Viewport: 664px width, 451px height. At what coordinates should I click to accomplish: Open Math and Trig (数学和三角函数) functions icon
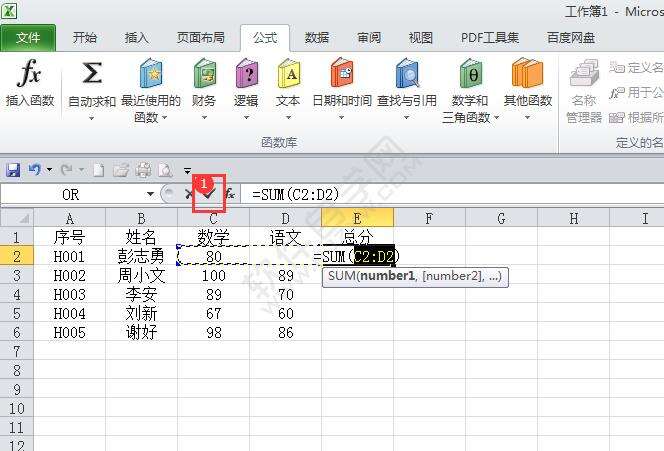(x=470, y=74)
